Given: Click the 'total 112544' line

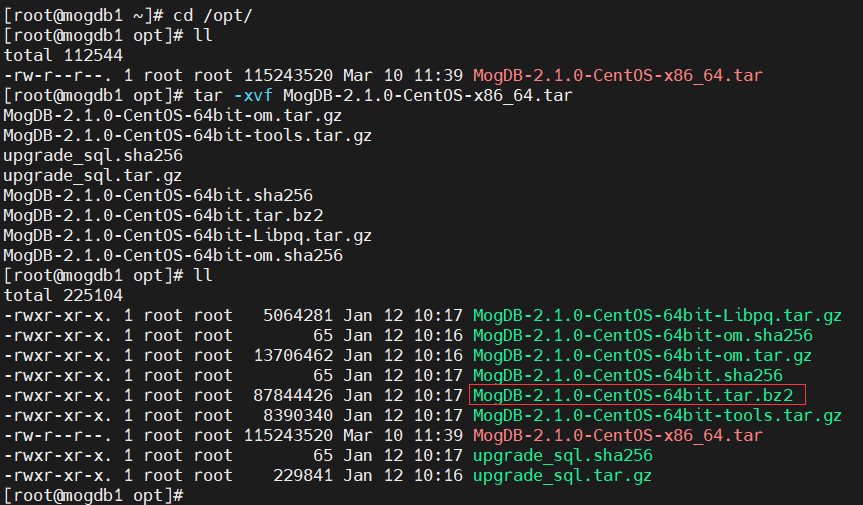Looking at the screenshot, I should pos(63,55).
